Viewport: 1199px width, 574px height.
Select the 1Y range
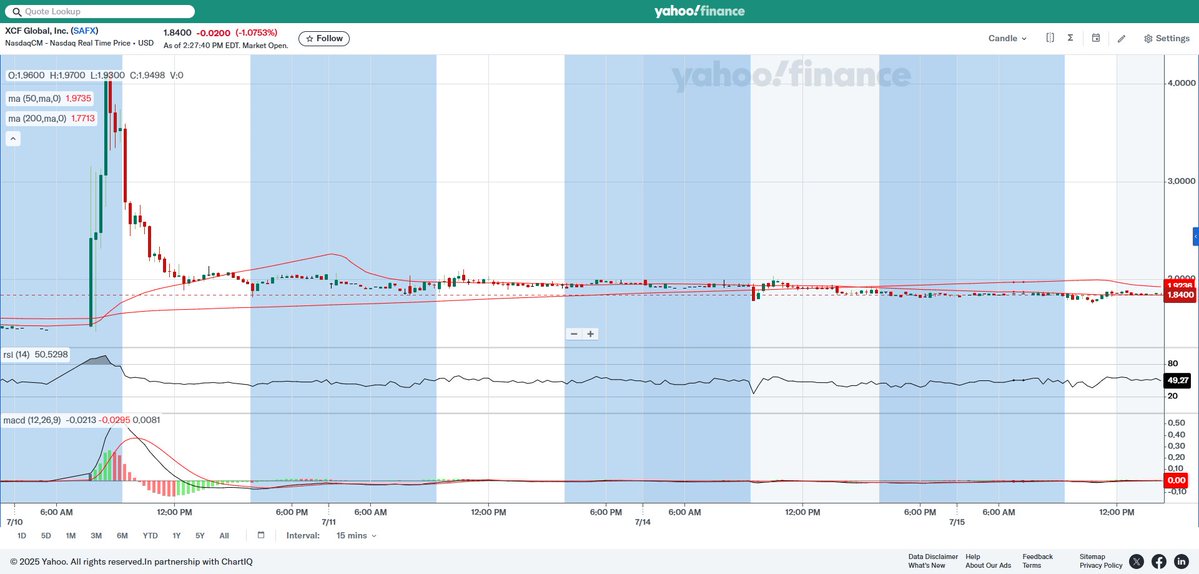[x=177, y=536]
